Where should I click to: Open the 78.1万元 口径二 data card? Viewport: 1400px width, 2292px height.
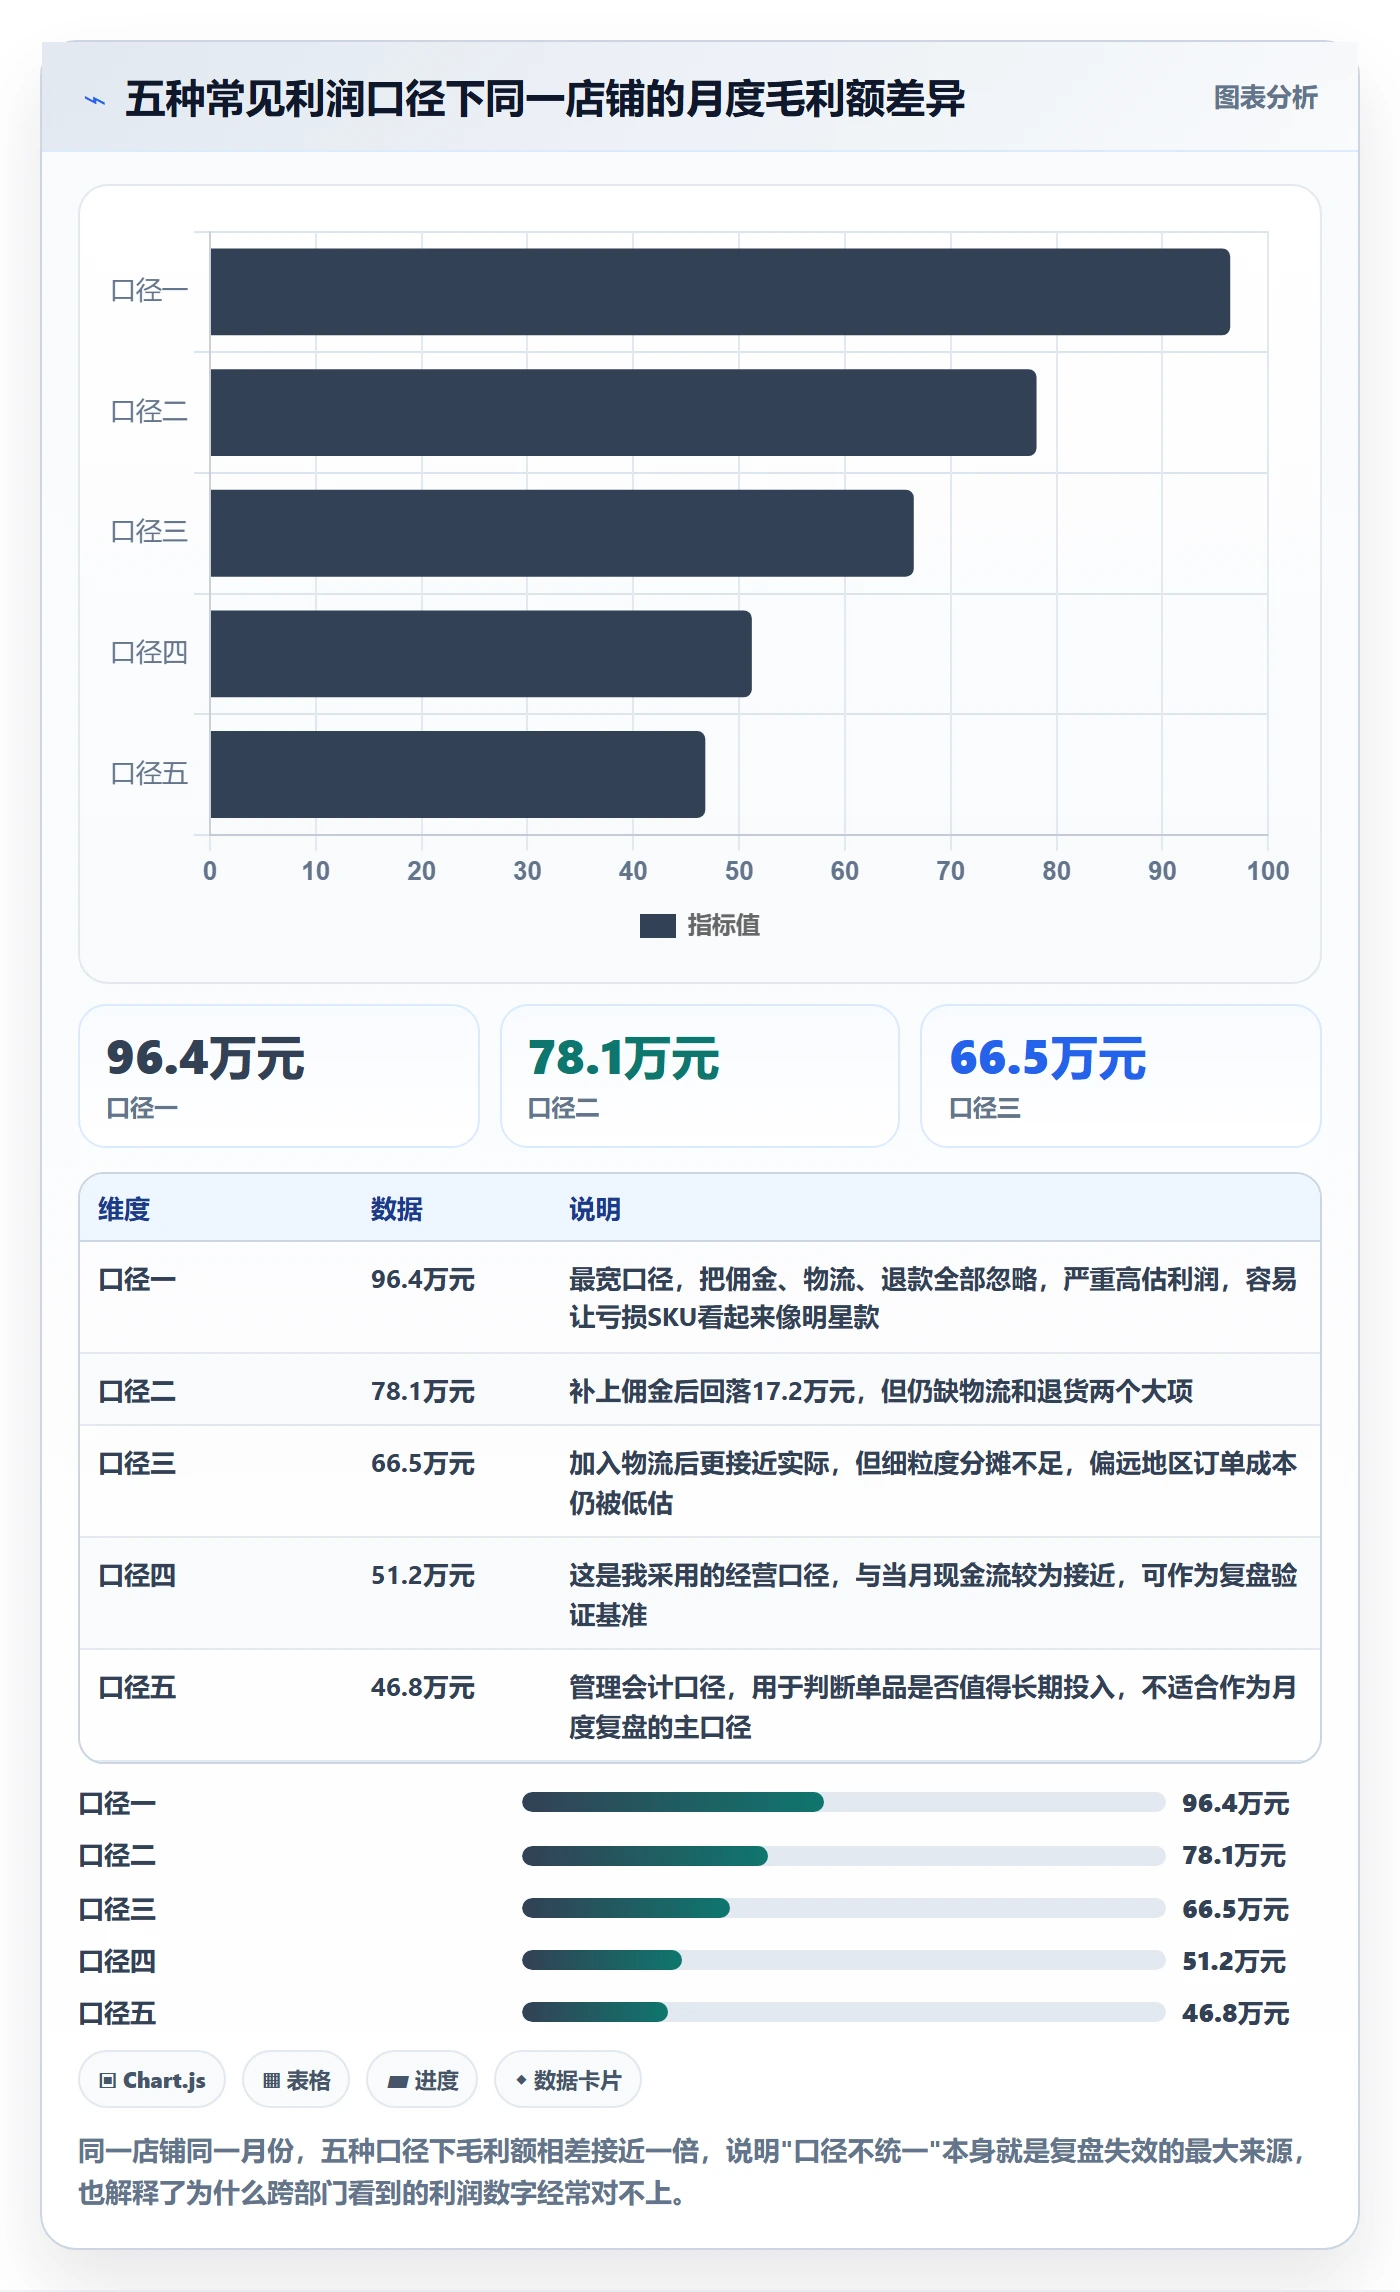(700, 1076)
